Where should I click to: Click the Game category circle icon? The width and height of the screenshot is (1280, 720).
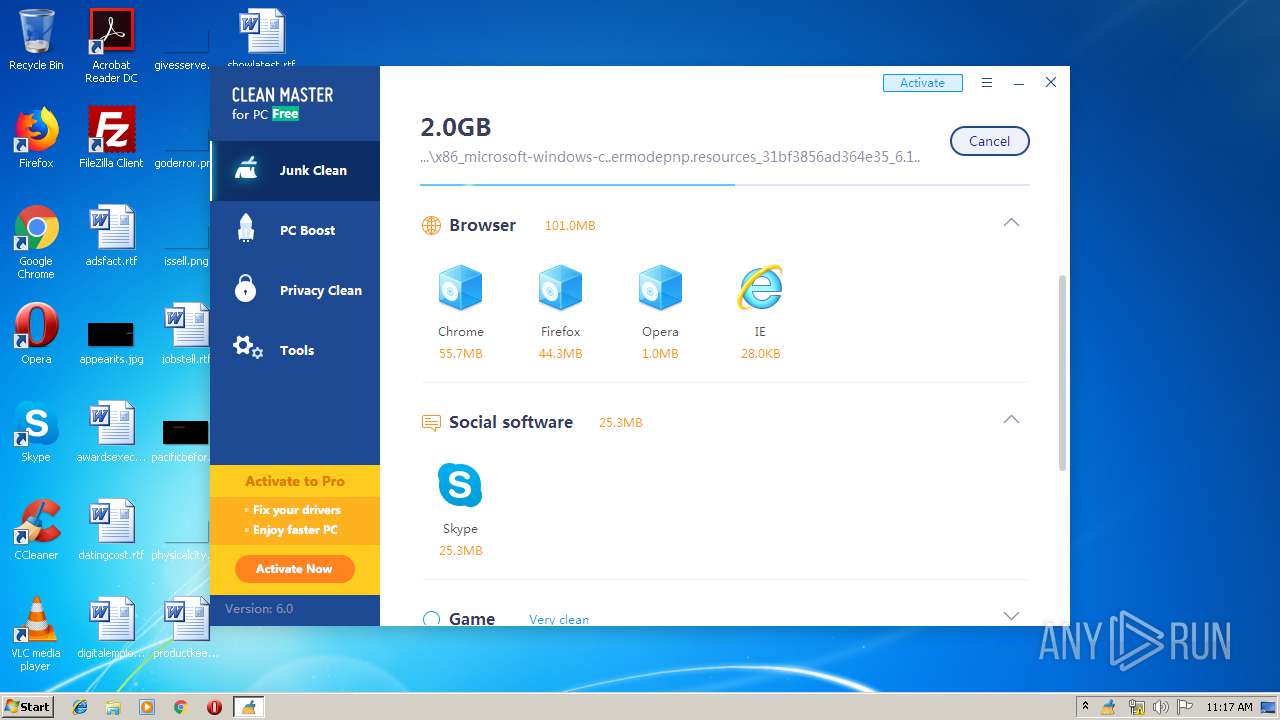431,620
